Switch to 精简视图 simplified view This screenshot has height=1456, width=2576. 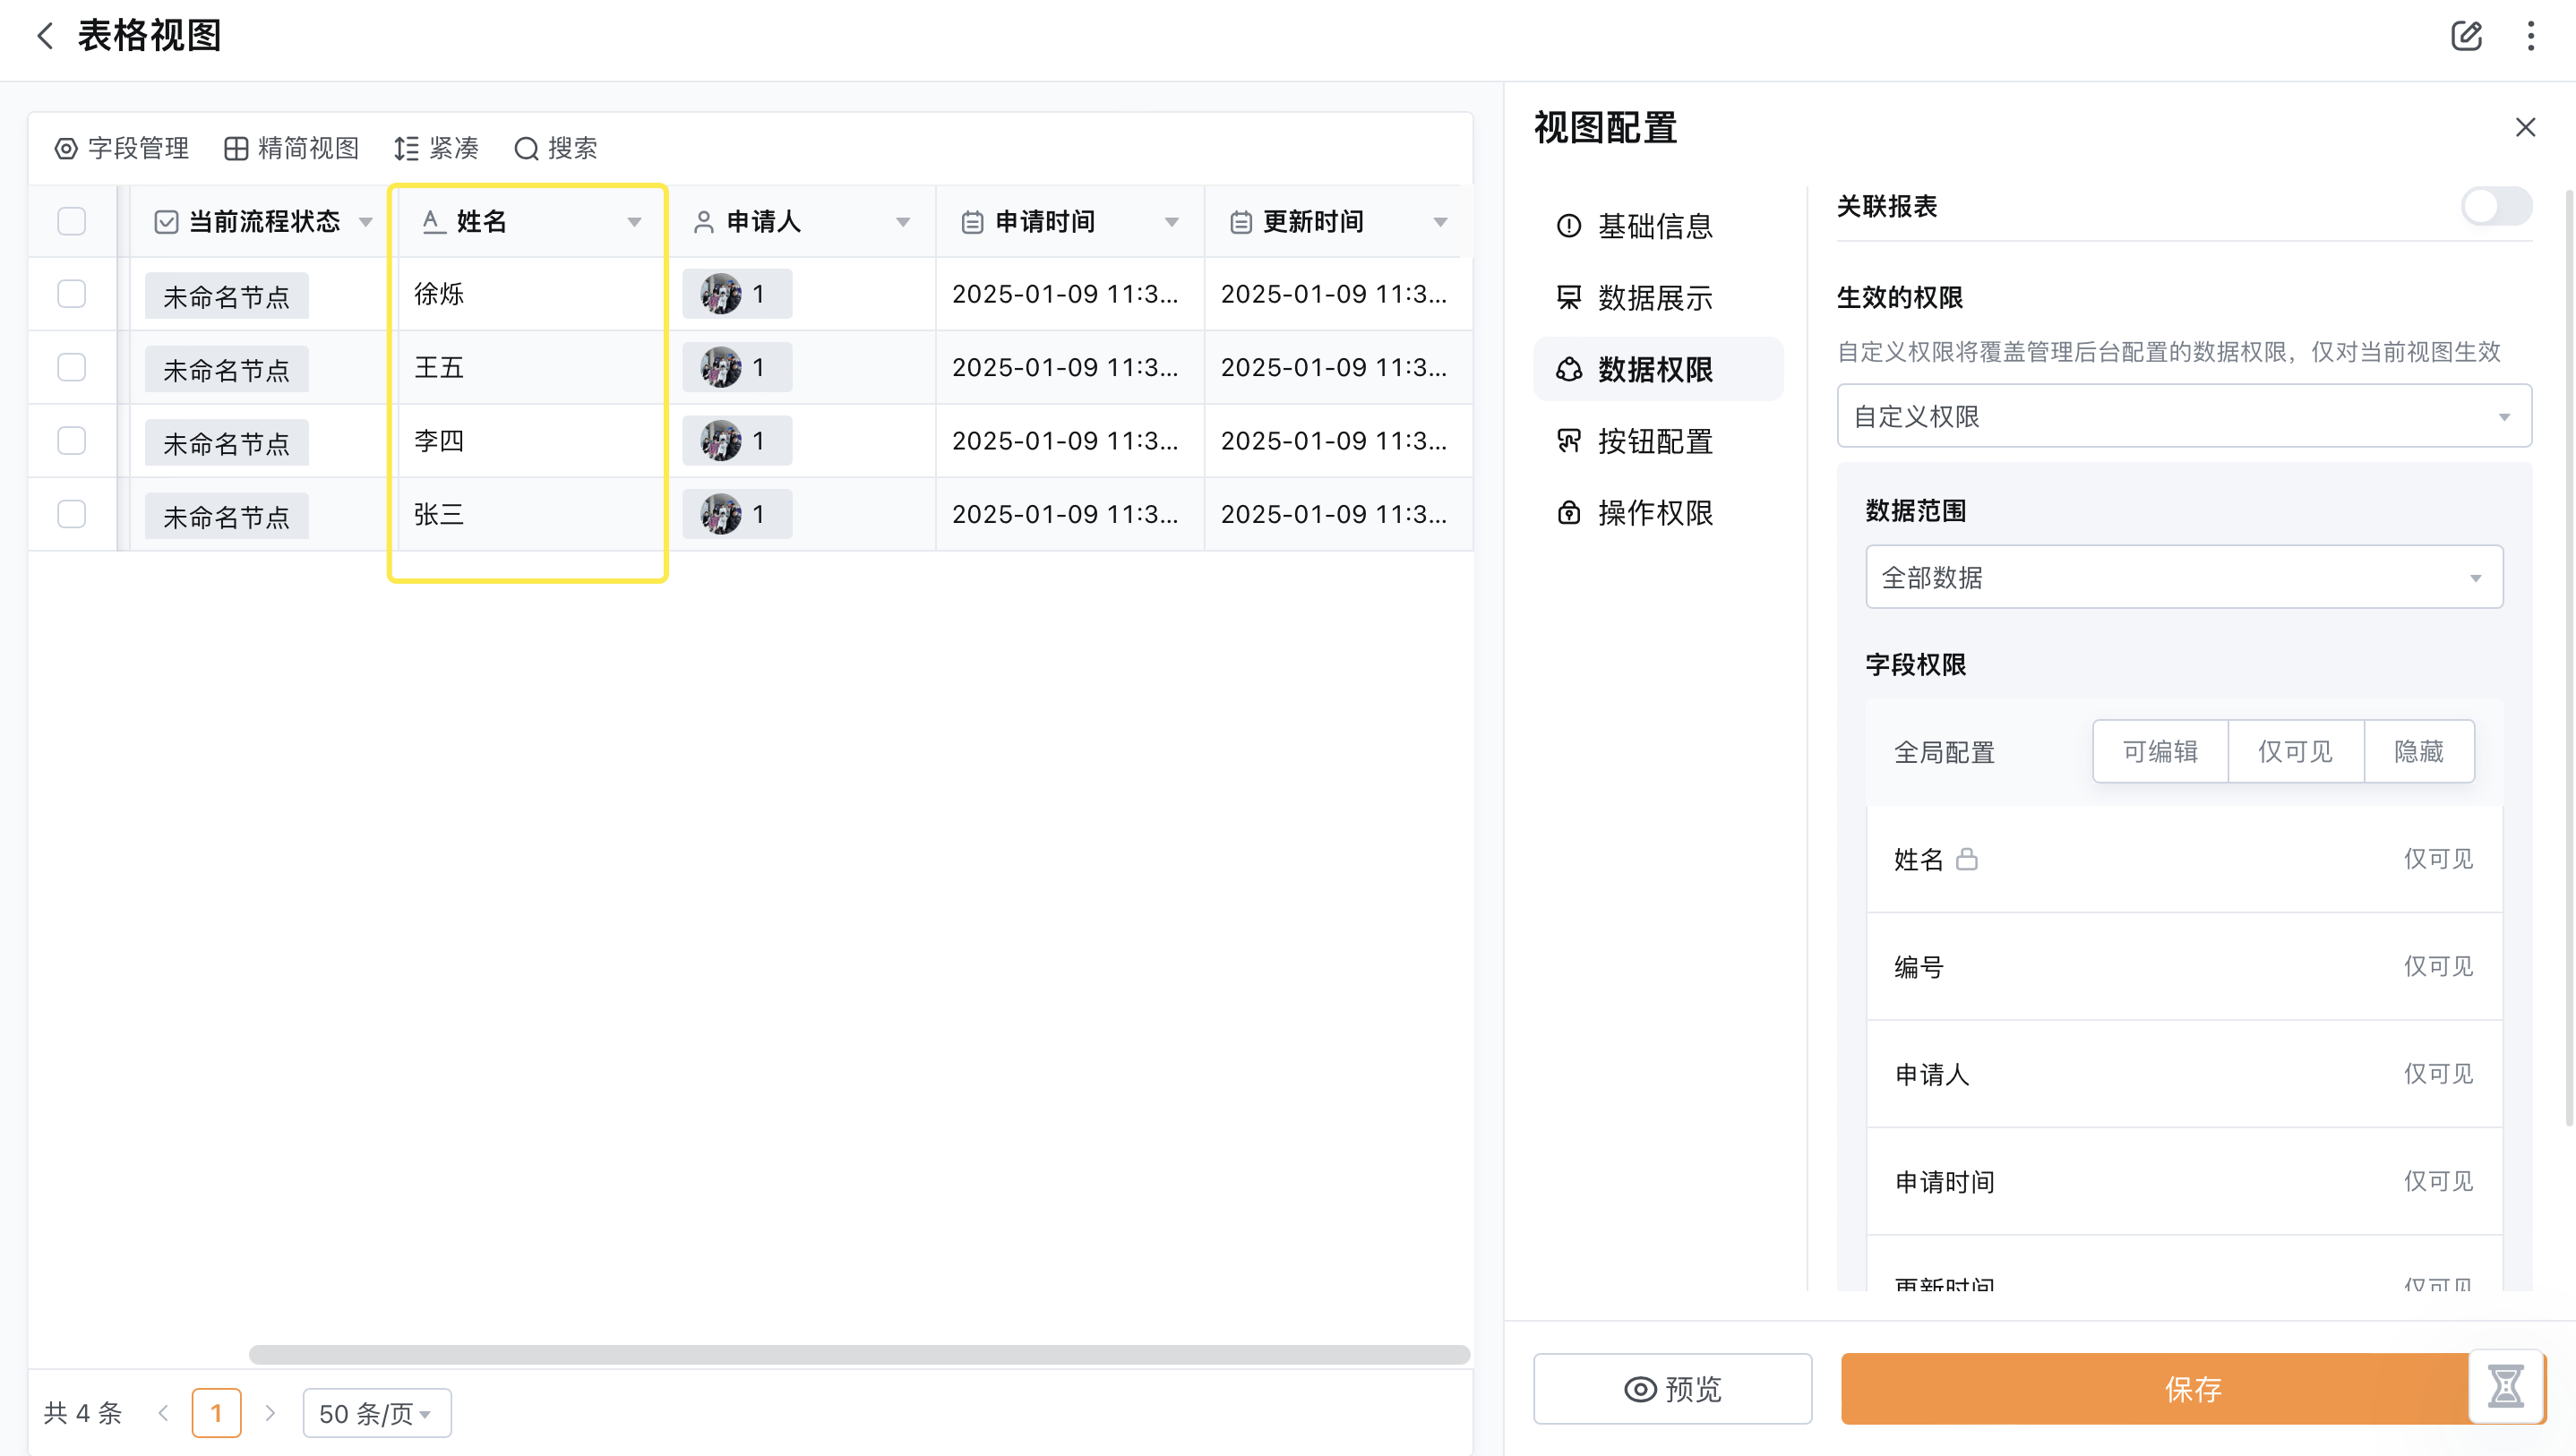coord(292,149)
